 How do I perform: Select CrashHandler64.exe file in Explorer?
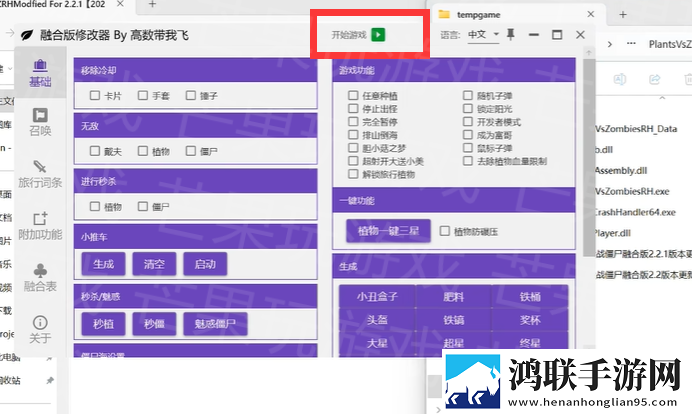[635, 212]
